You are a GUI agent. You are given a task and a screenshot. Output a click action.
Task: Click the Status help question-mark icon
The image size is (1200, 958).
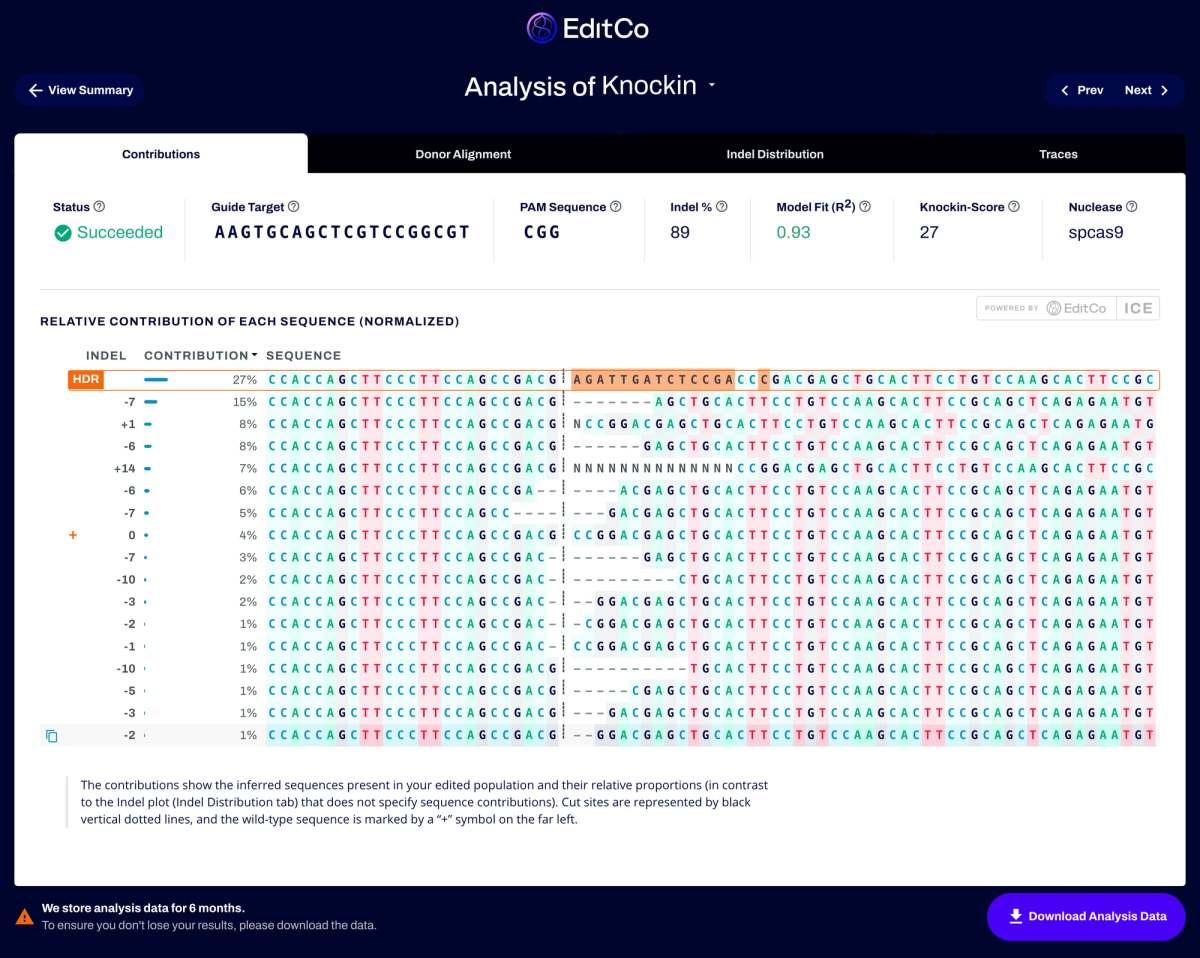pos(99,207)
